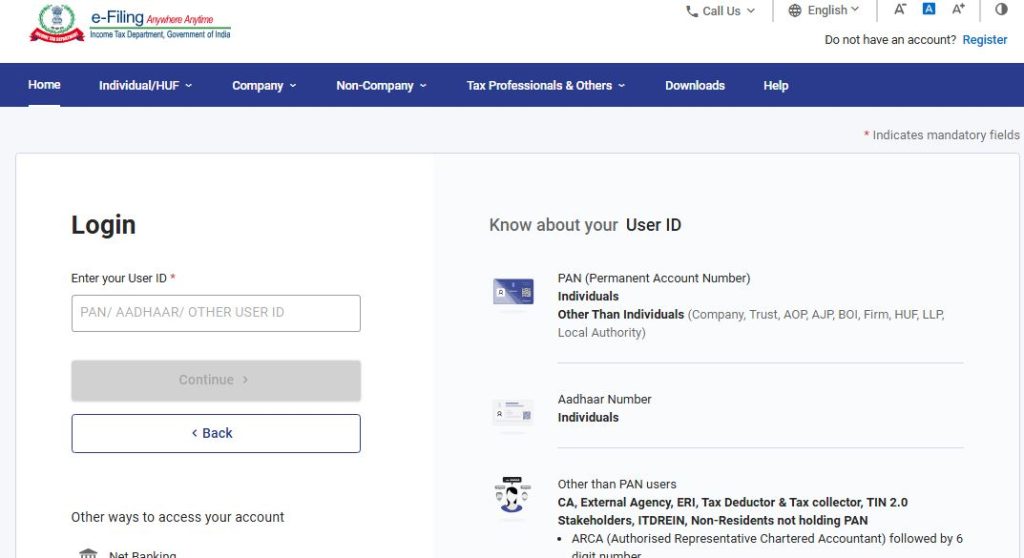The width and height of the screenshot is (1024, 558).
Task: Open the Call Us dropdown
Action: tap(720, 11)
